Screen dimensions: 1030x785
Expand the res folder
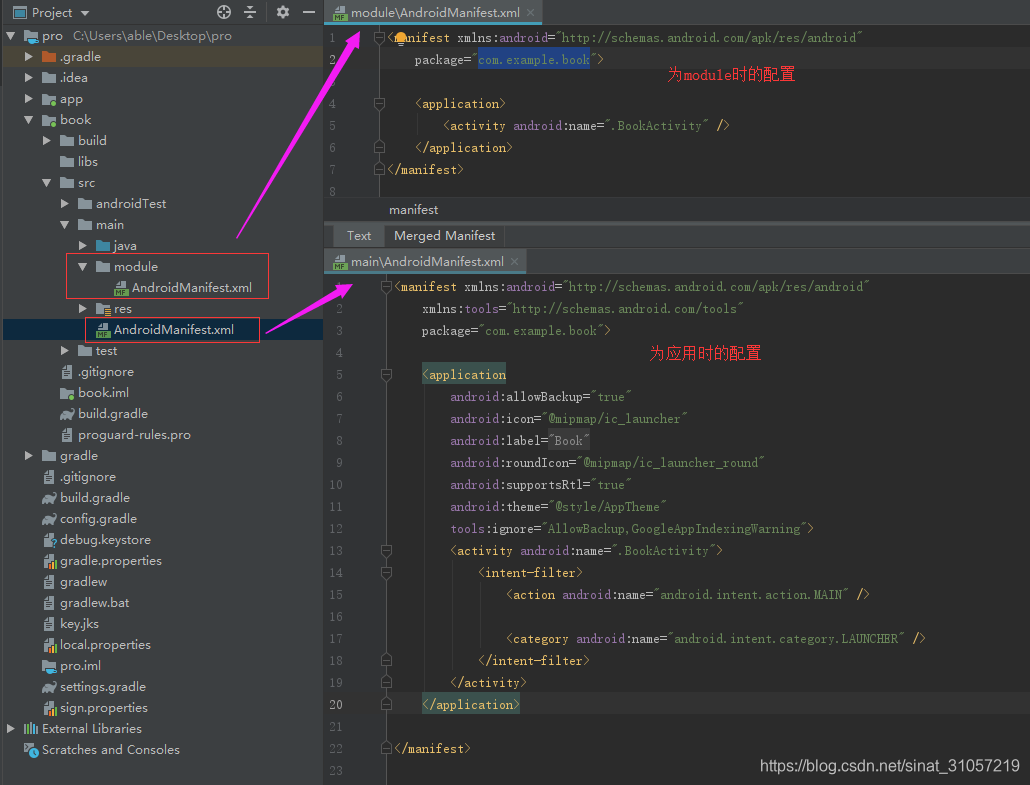pos(83,309)
